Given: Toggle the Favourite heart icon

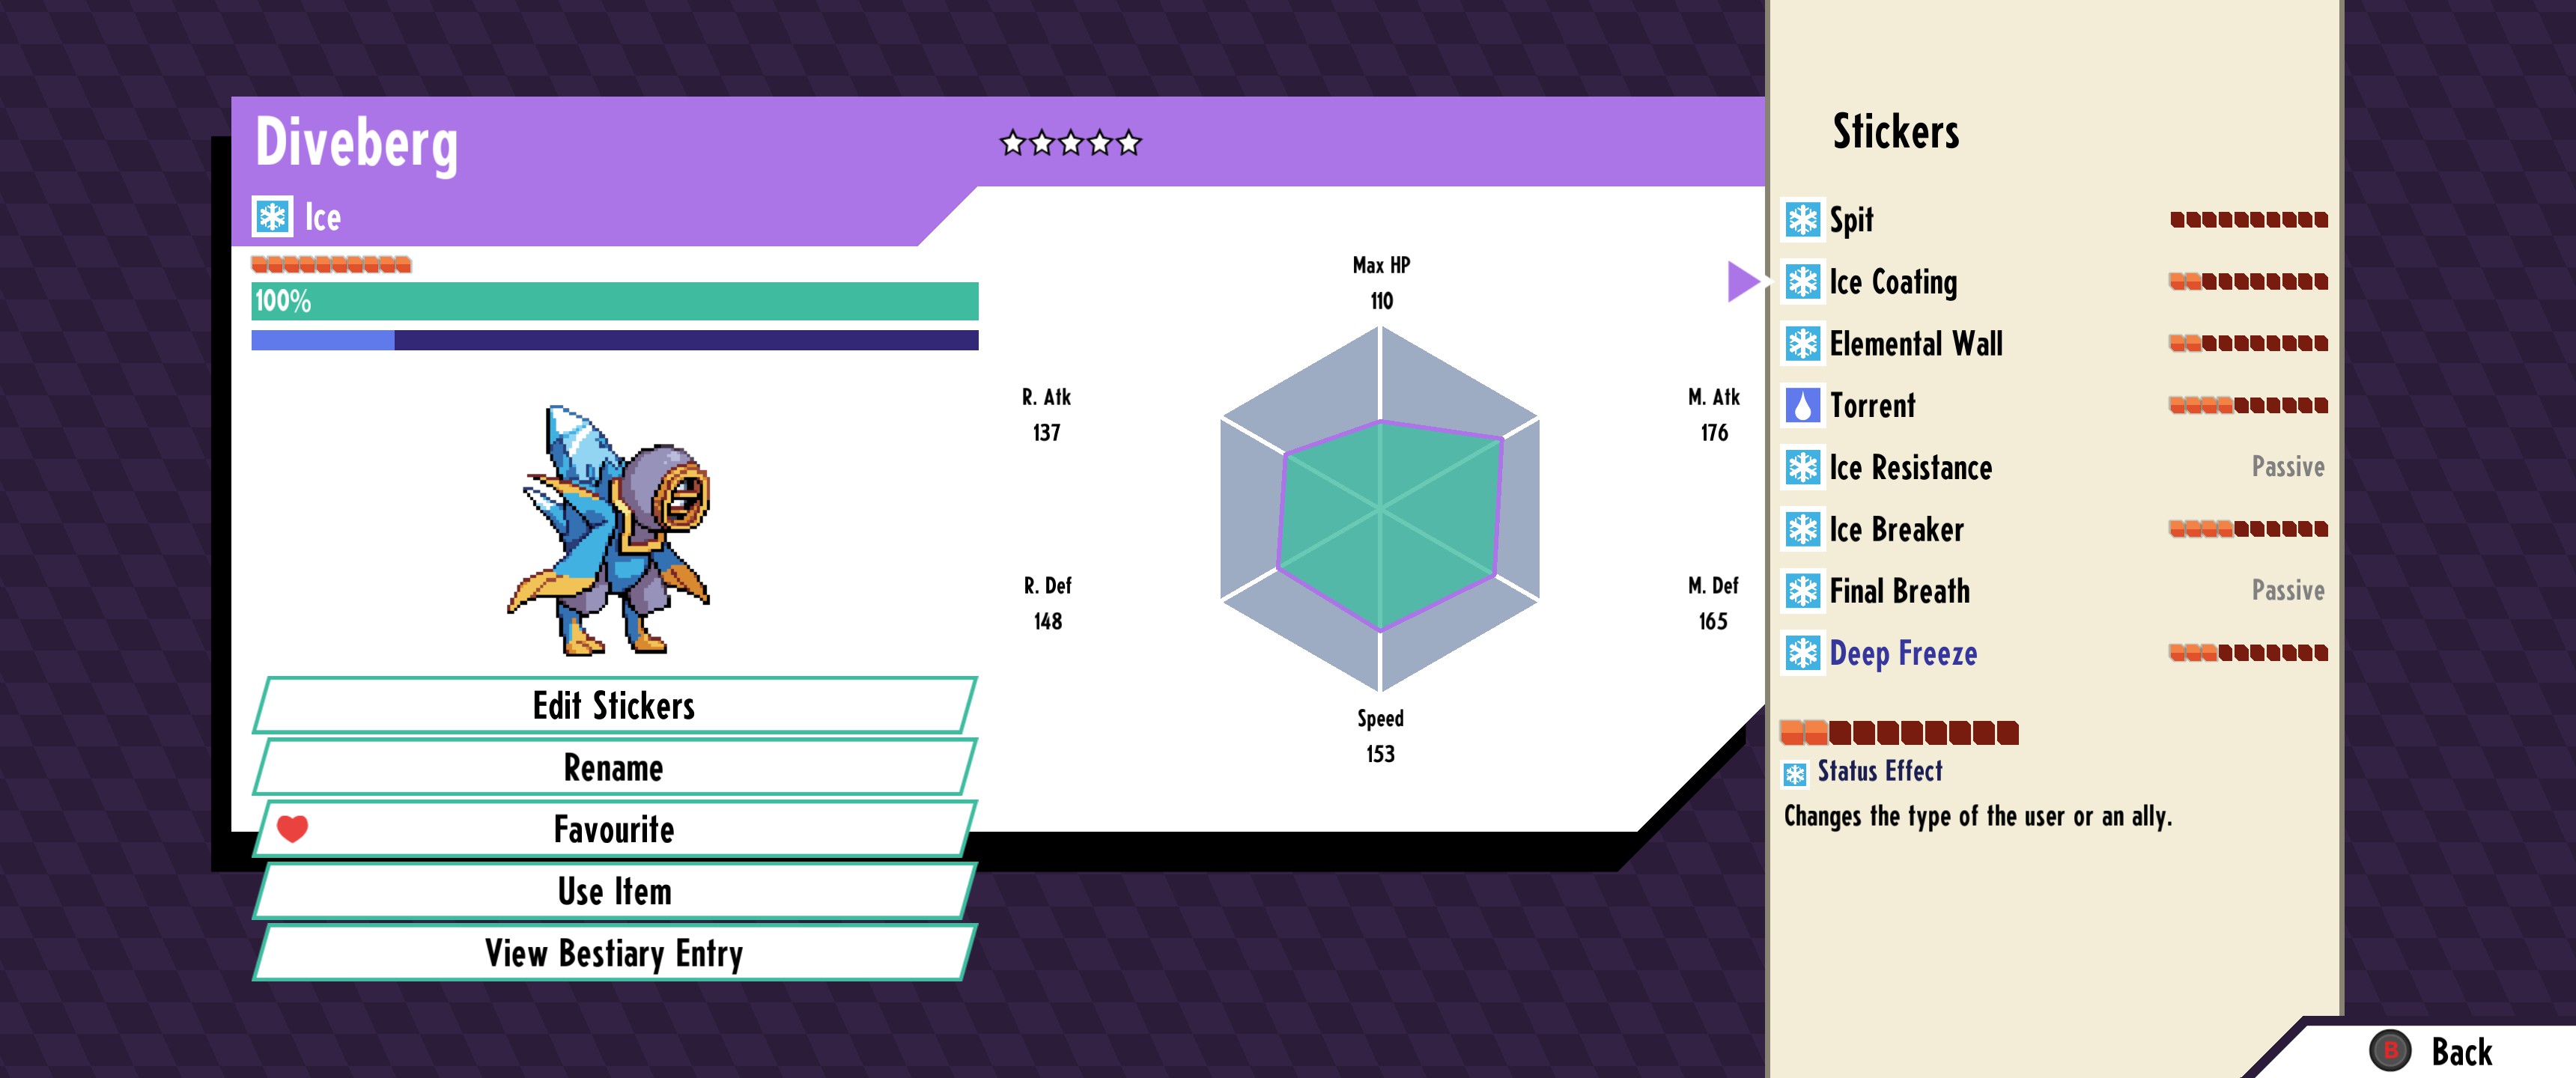Looking at the screenshot, I should click(292, 829).
